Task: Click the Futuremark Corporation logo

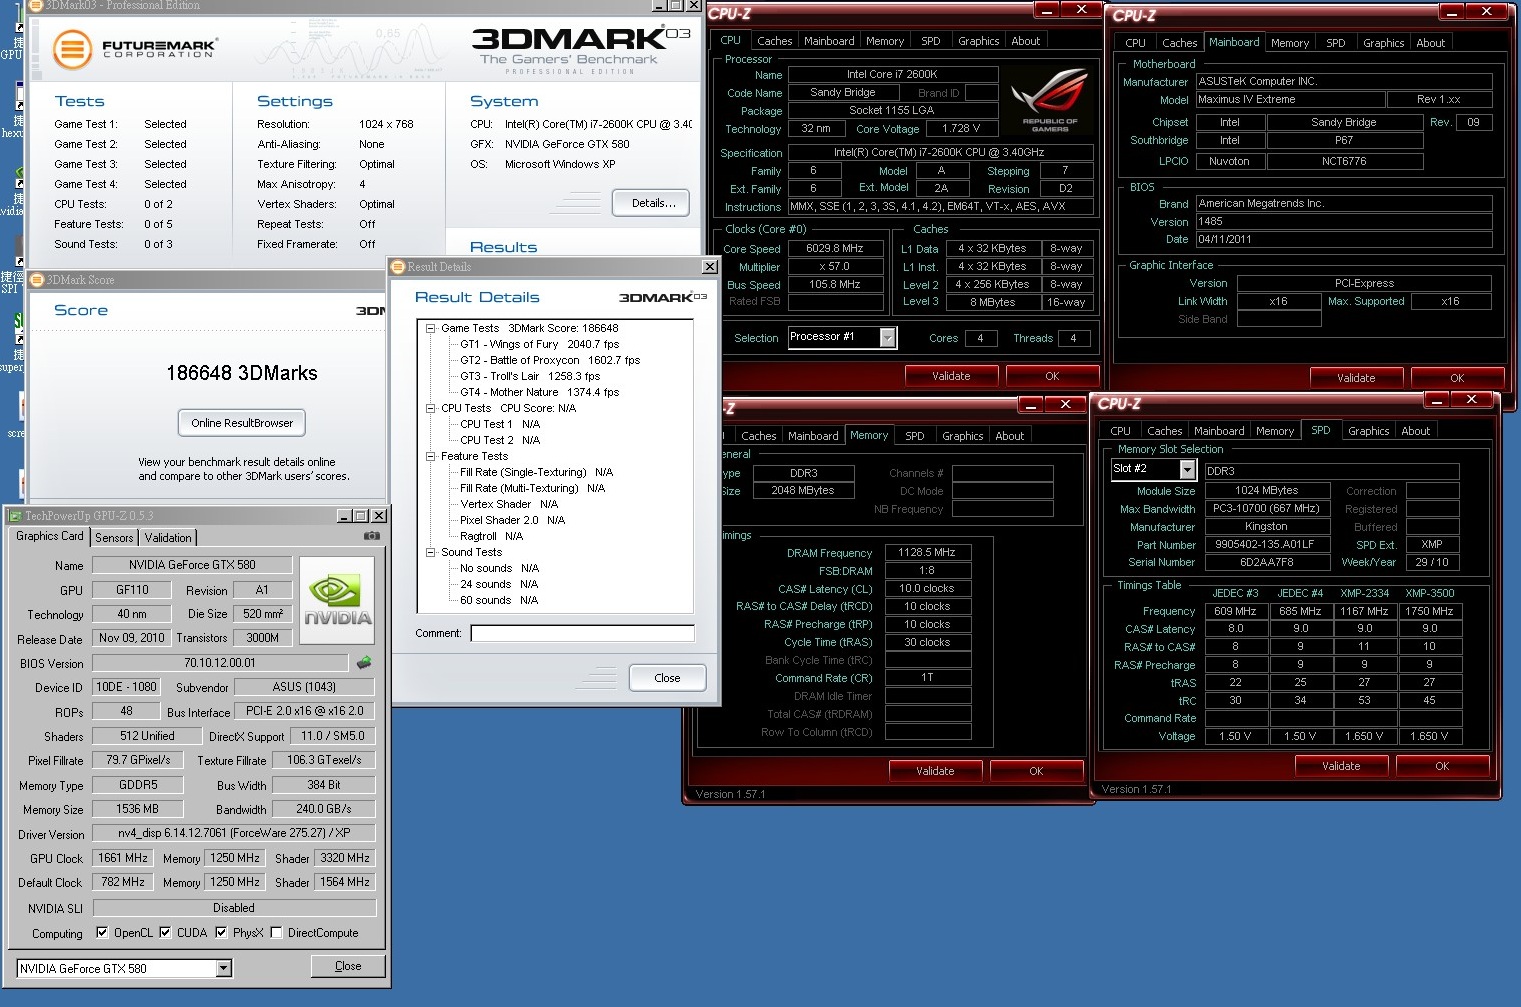Action: pos(133,48)
